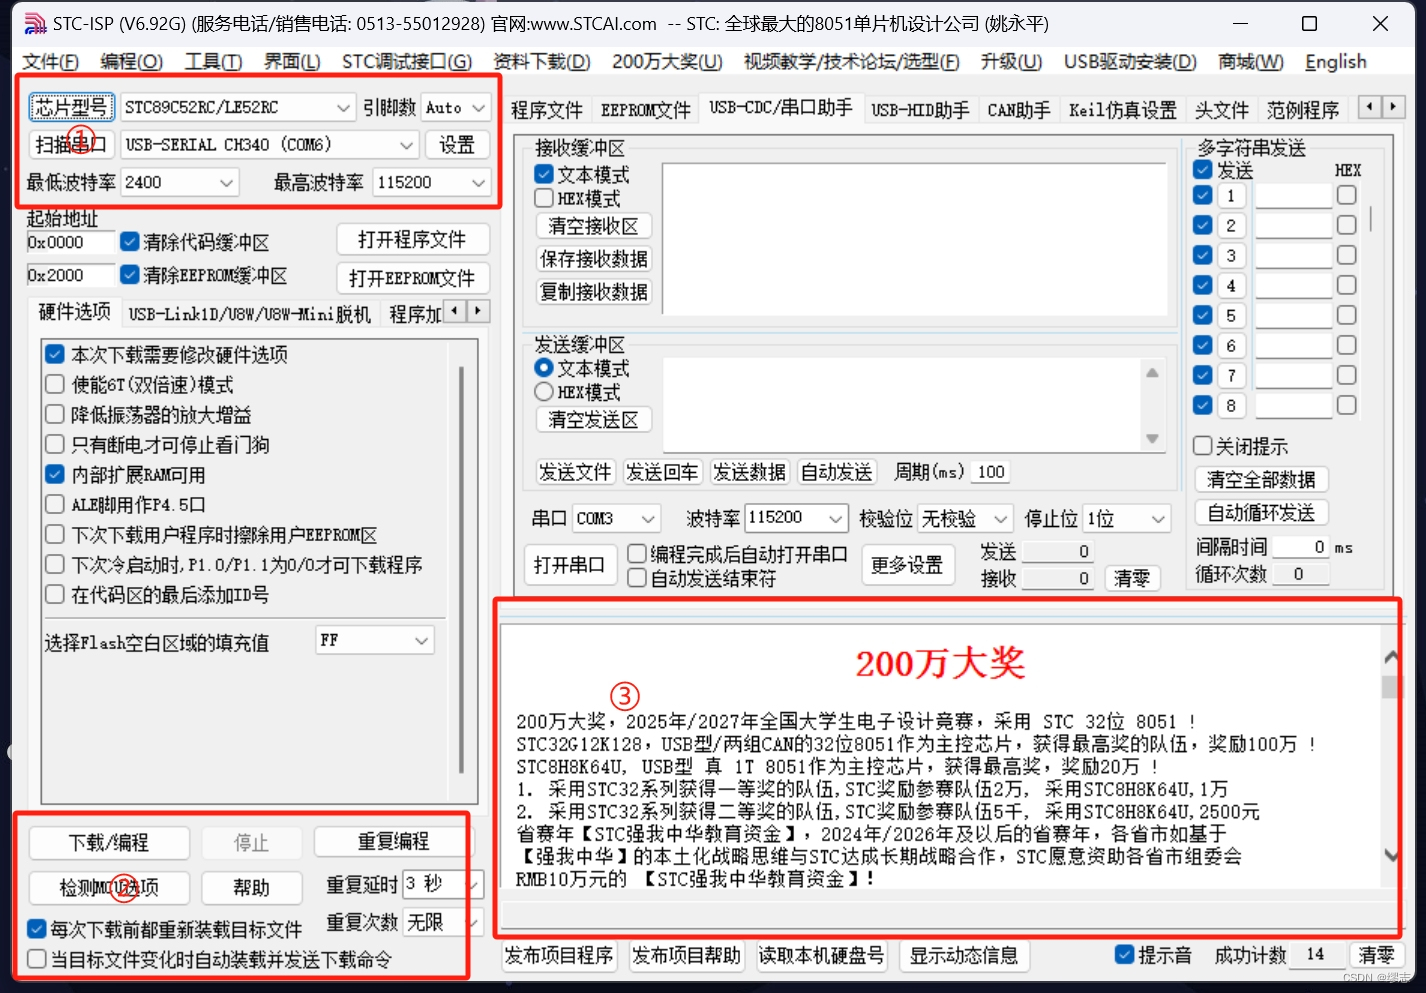Open the 编程(O) menu

click(x=132, y=62)
